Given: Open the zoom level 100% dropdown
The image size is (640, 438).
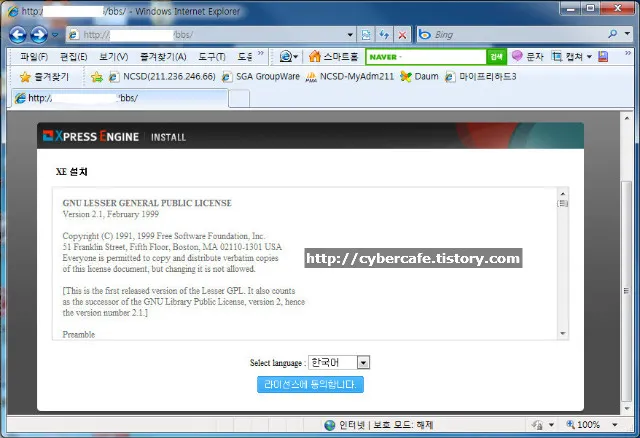Looking at the screenshot, I should pos(625,425).
